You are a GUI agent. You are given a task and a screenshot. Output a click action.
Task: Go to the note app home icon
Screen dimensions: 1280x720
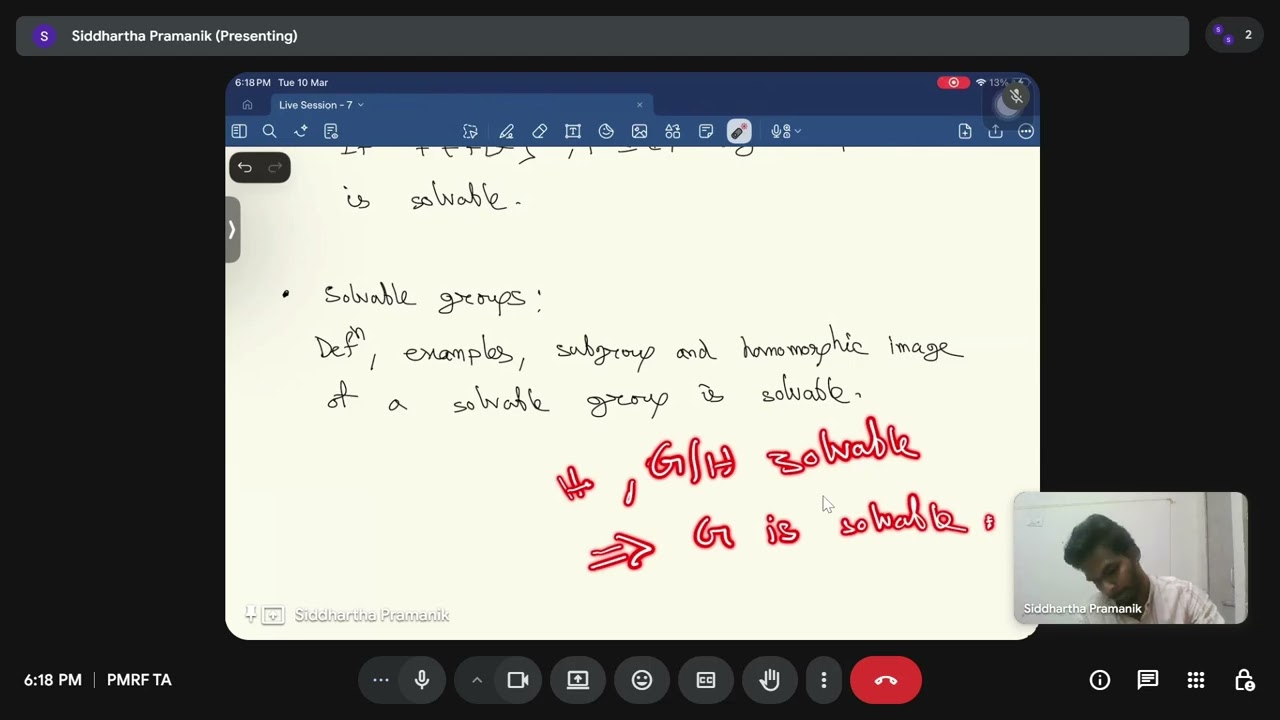tap(247, 105)
